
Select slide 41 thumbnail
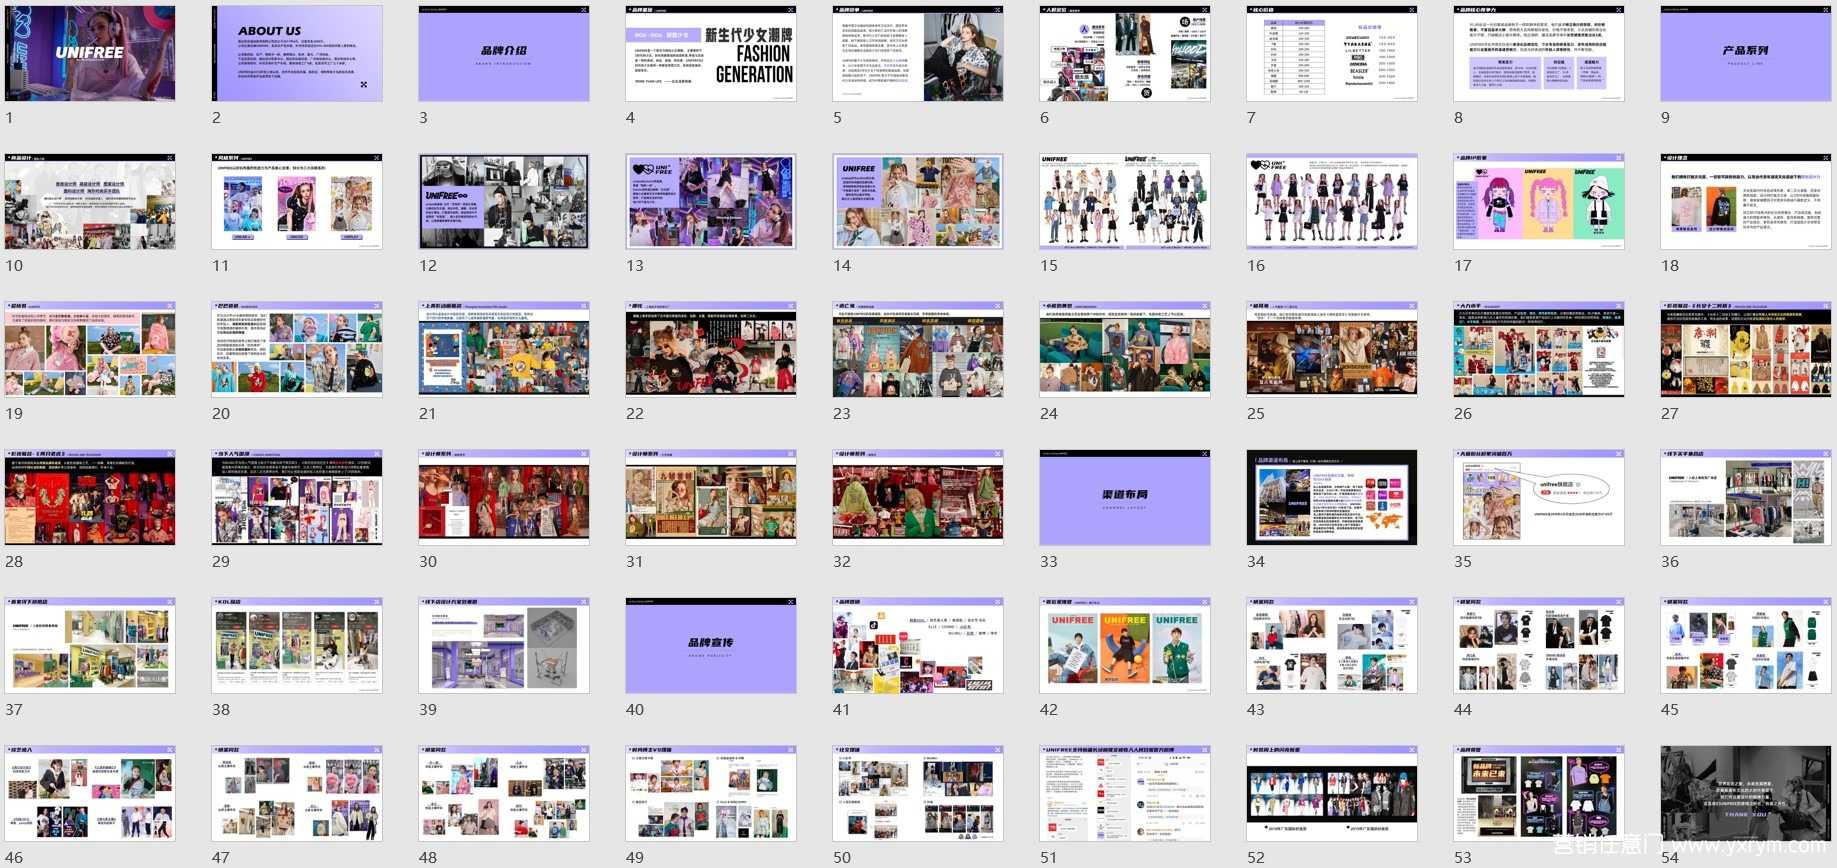(x=918, y=645)
